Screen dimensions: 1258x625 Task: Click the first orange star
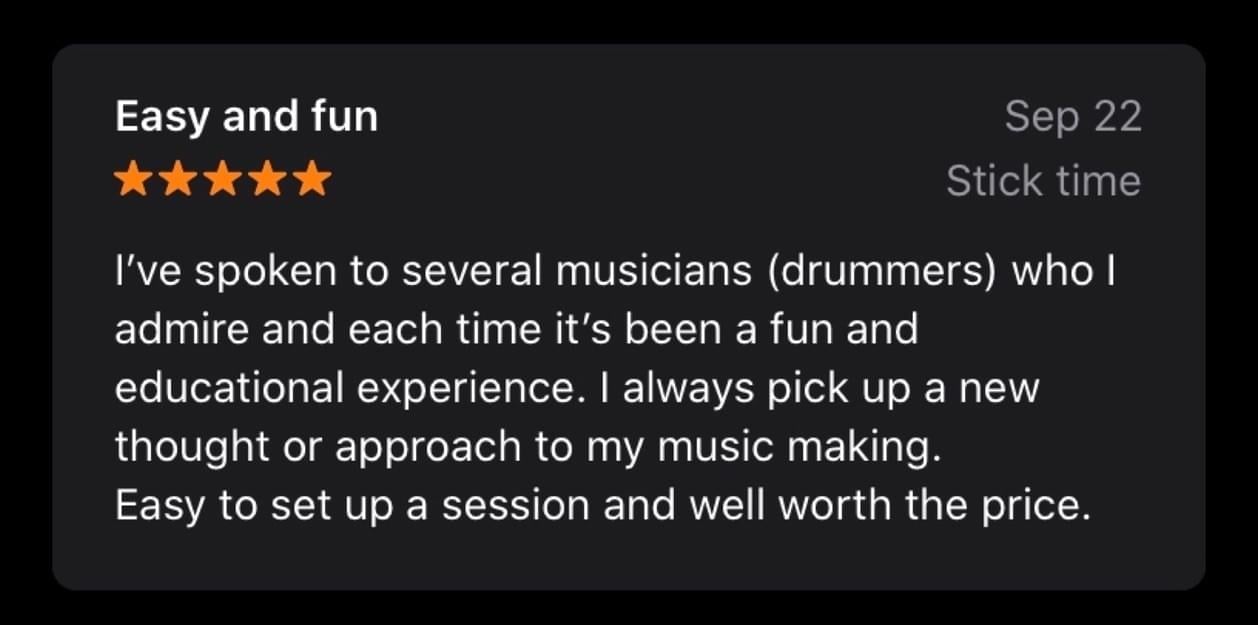pyautogui.click(x=134, y=181)
